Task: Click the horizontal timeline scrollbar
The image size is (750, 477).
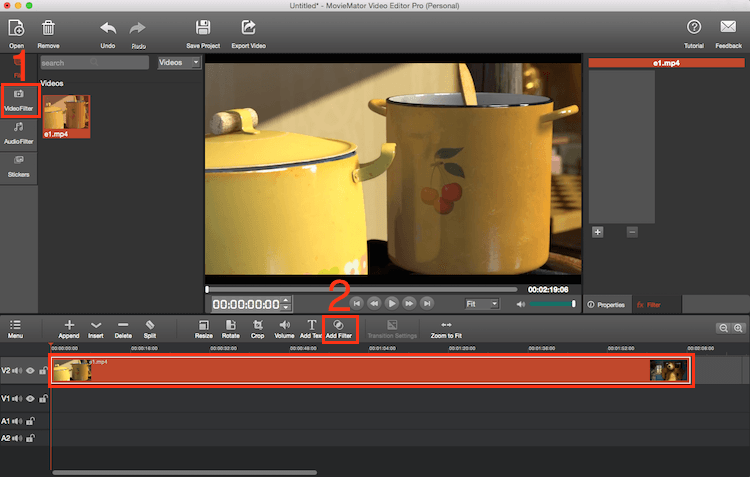Action: click(x=184, y=473)
